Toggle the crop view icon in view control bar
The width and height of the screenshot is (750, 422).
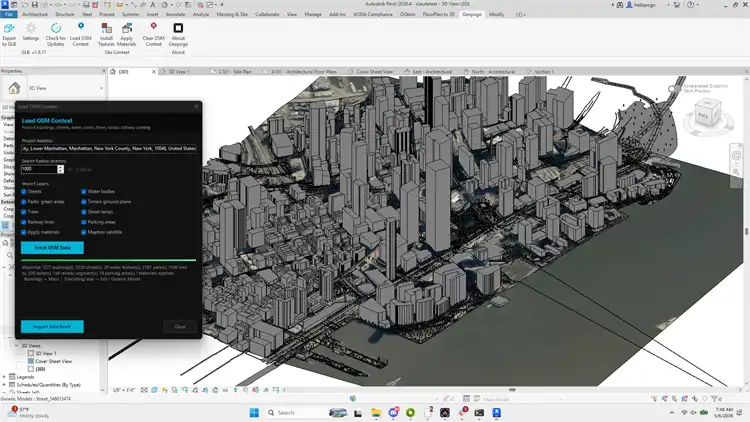(x=195, y=390)
